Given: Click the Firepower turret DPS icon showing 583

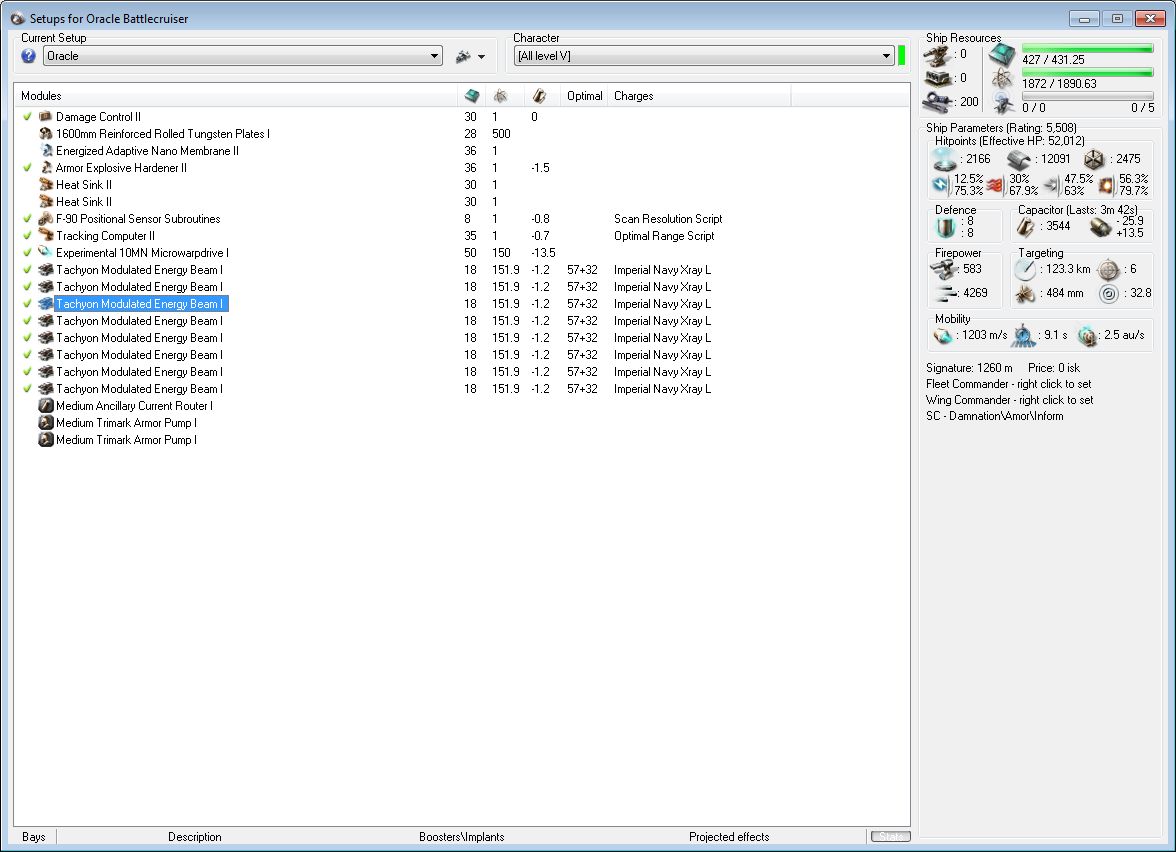Looking at the screenshot, I should 944,269.
